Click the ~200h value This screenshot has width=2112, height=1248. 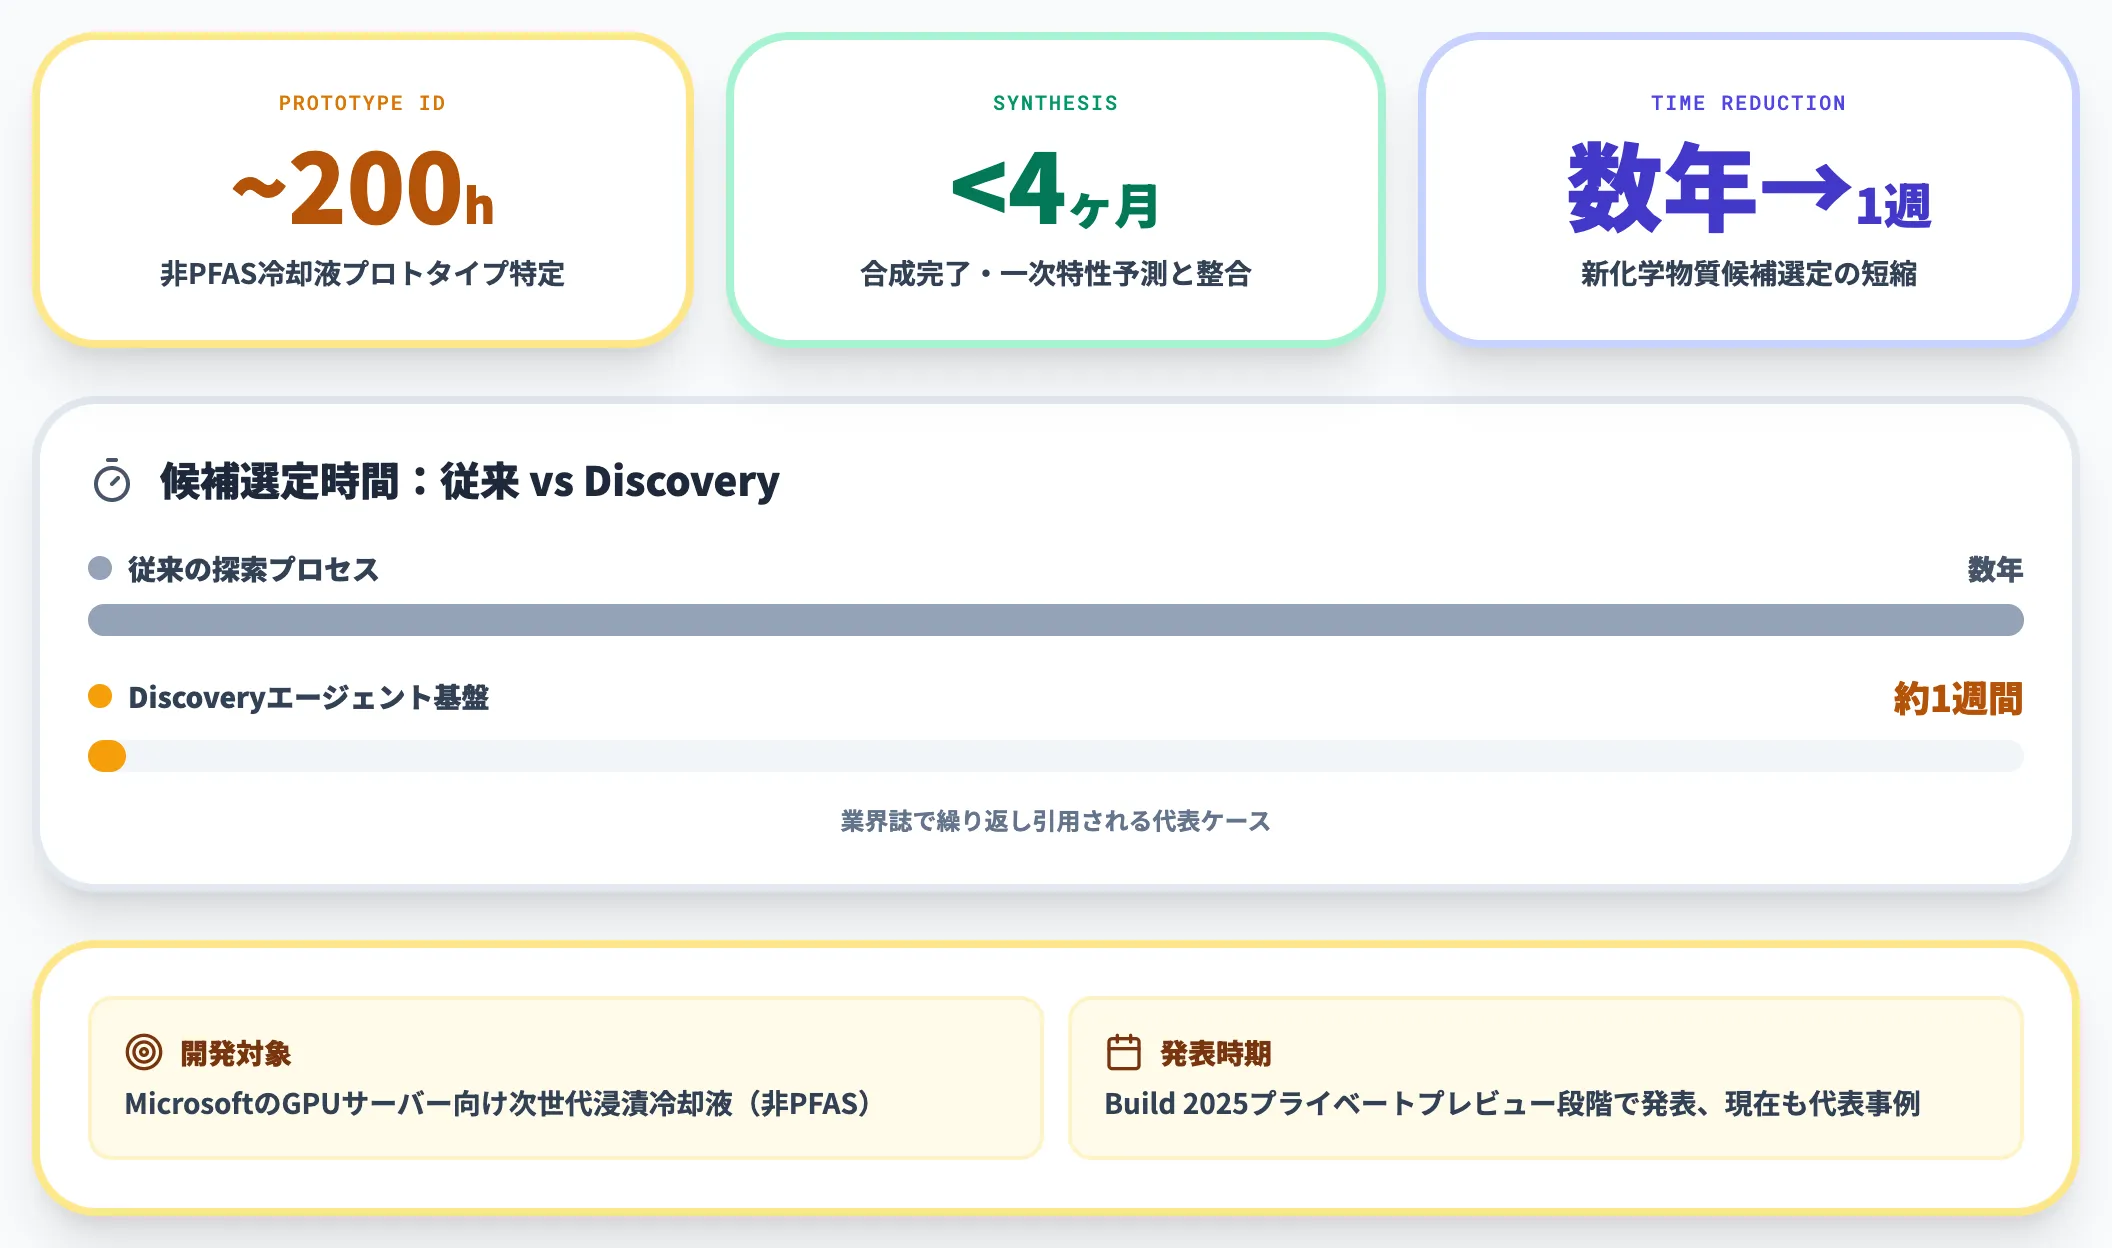pos(363,187)
